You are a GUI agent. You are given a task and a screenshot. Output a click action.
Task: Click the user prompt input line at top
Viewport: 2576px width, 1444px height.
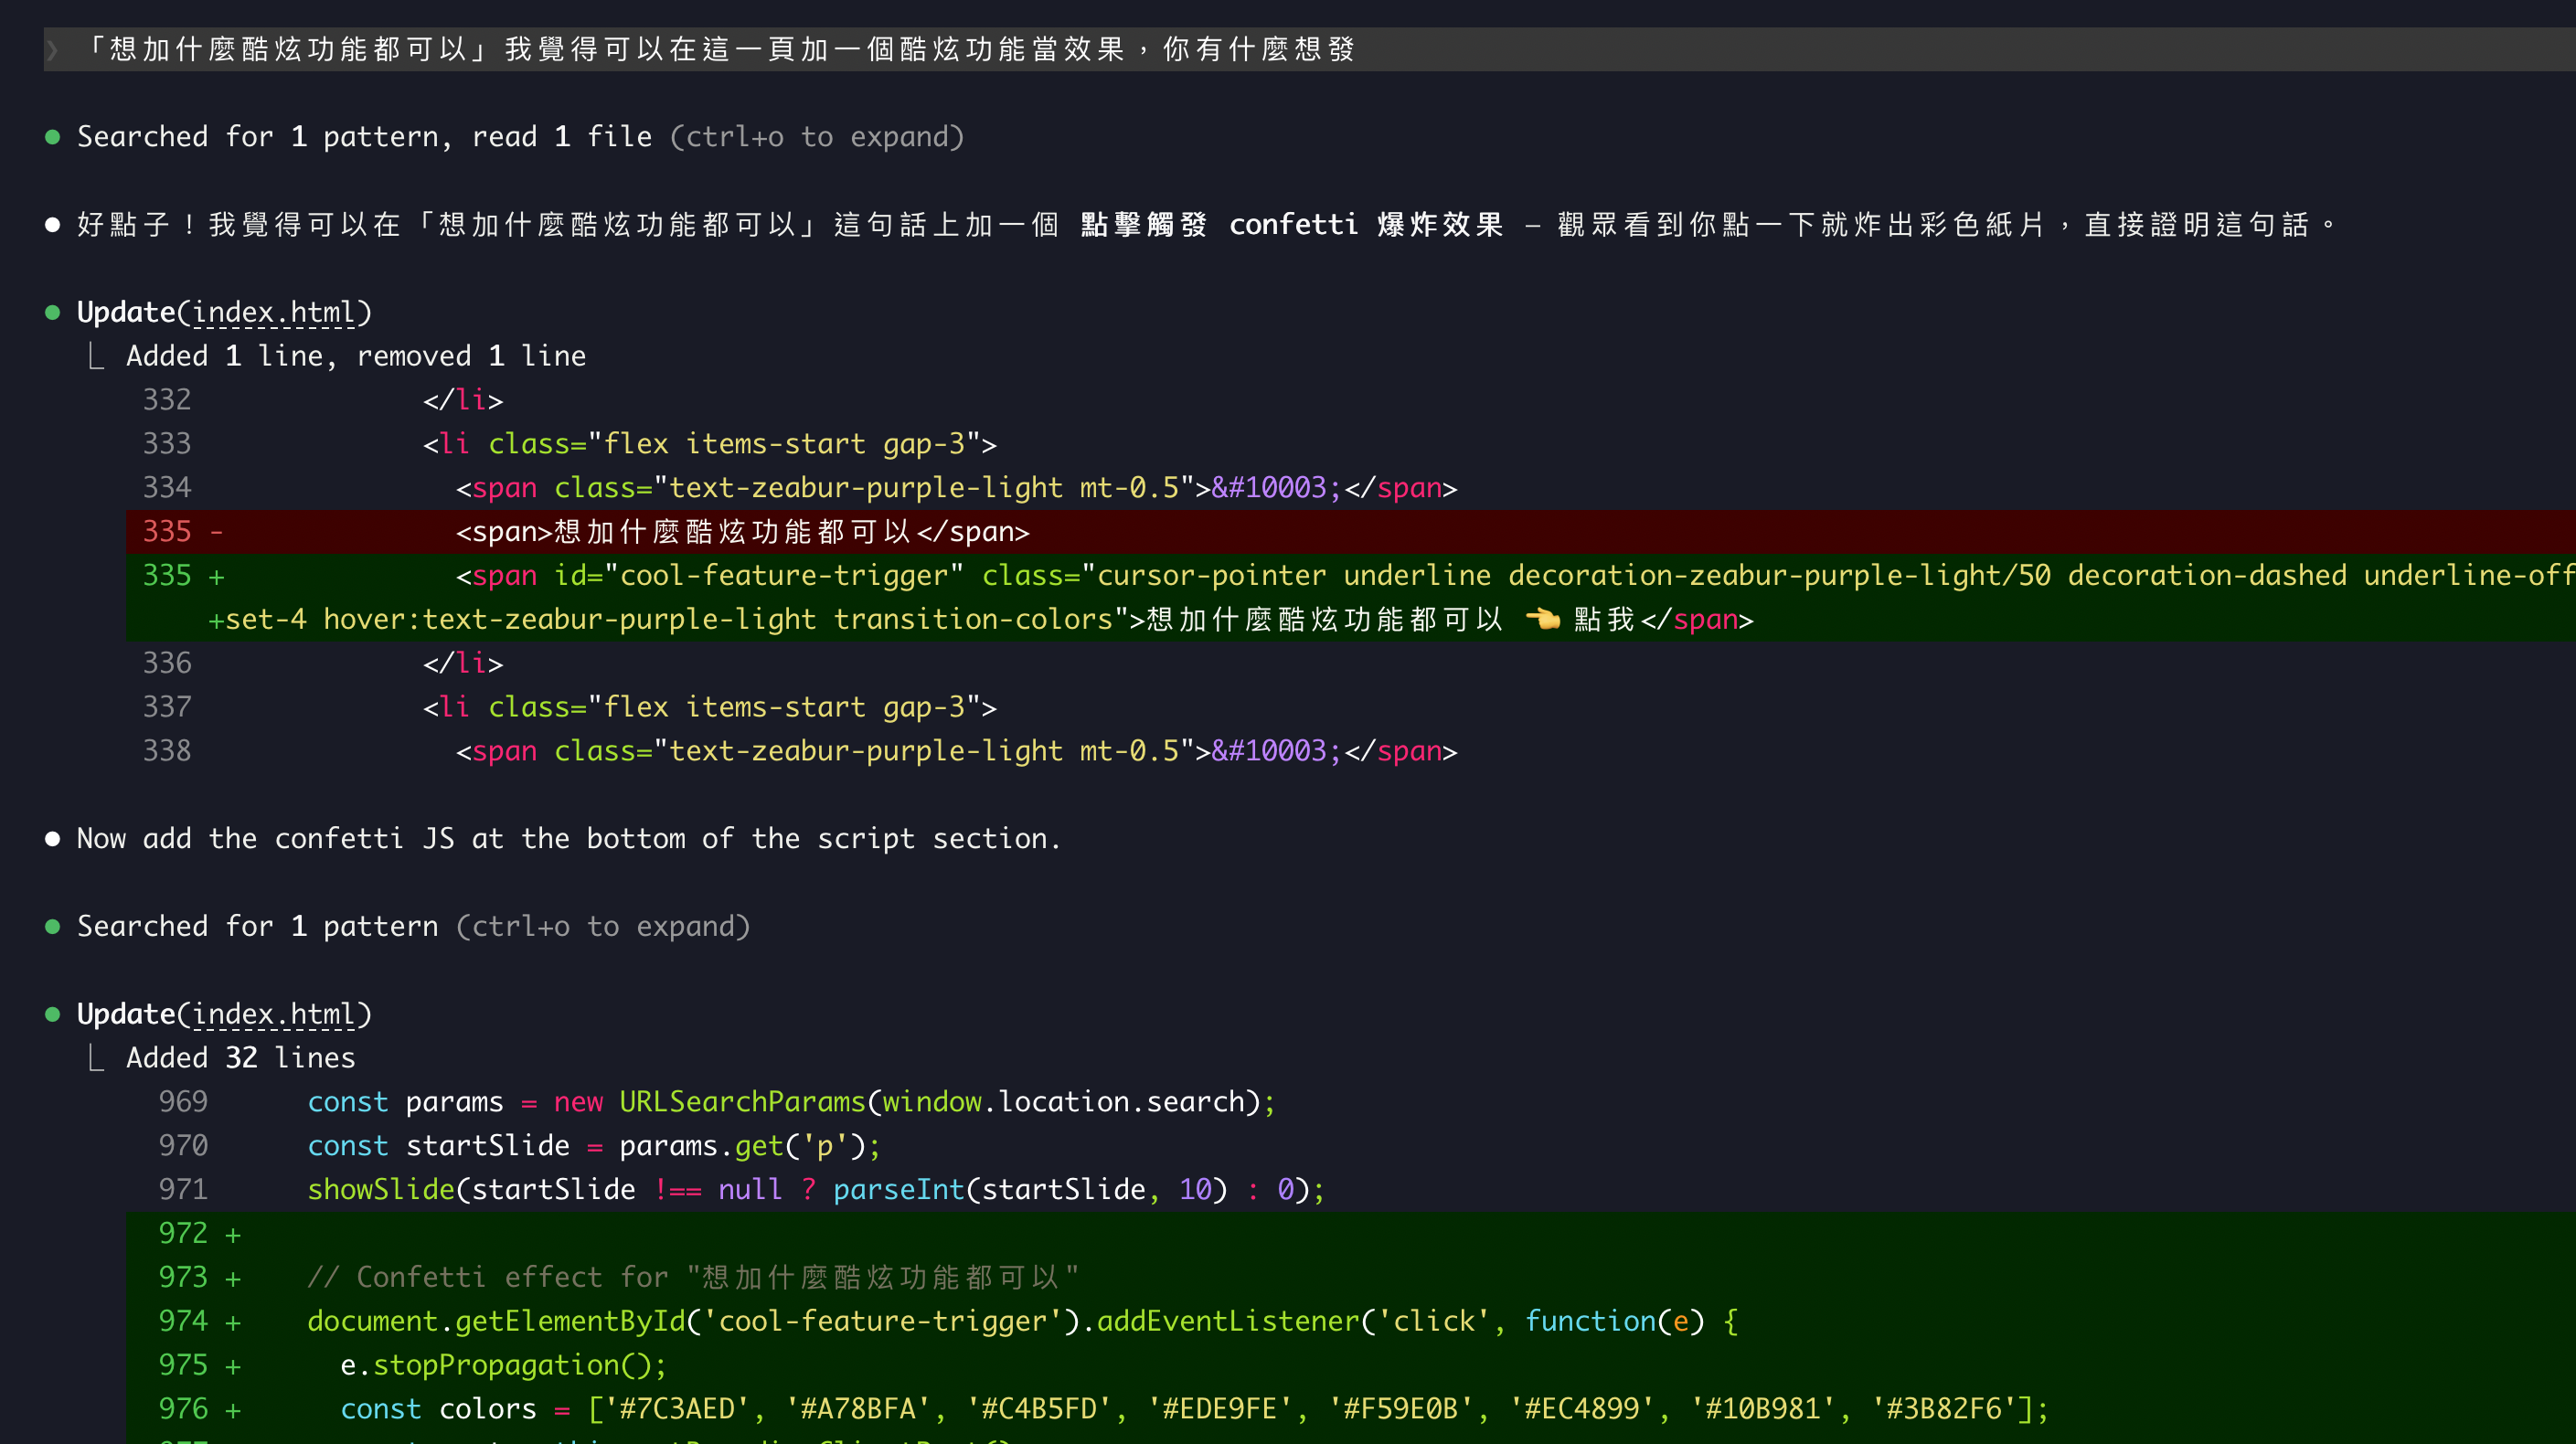coord(720,49)
